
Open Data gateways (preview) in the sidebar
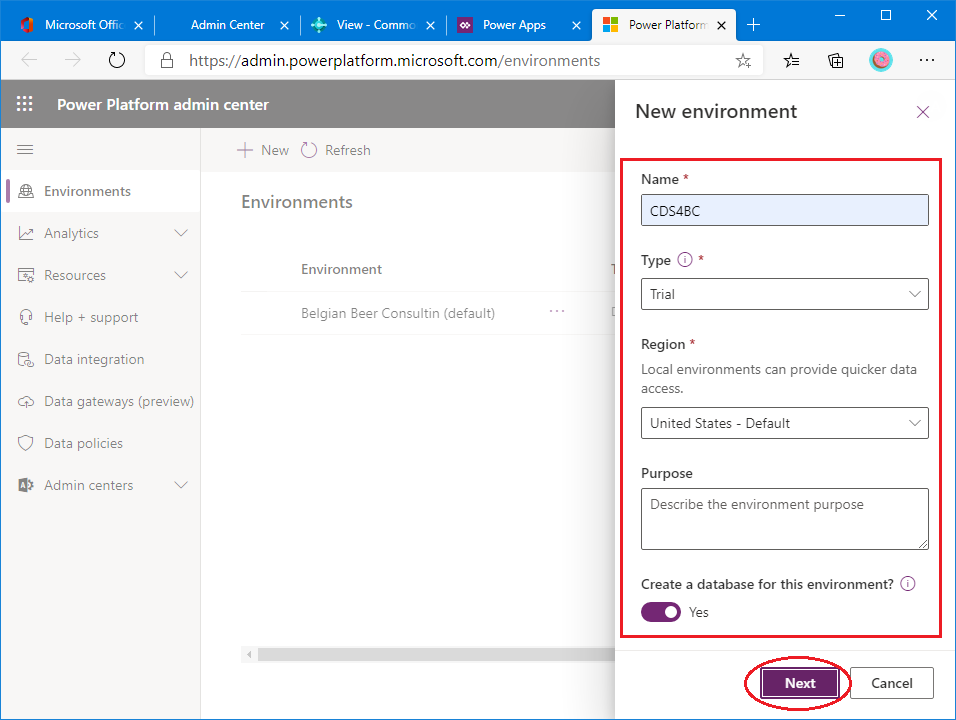point(120,402)
